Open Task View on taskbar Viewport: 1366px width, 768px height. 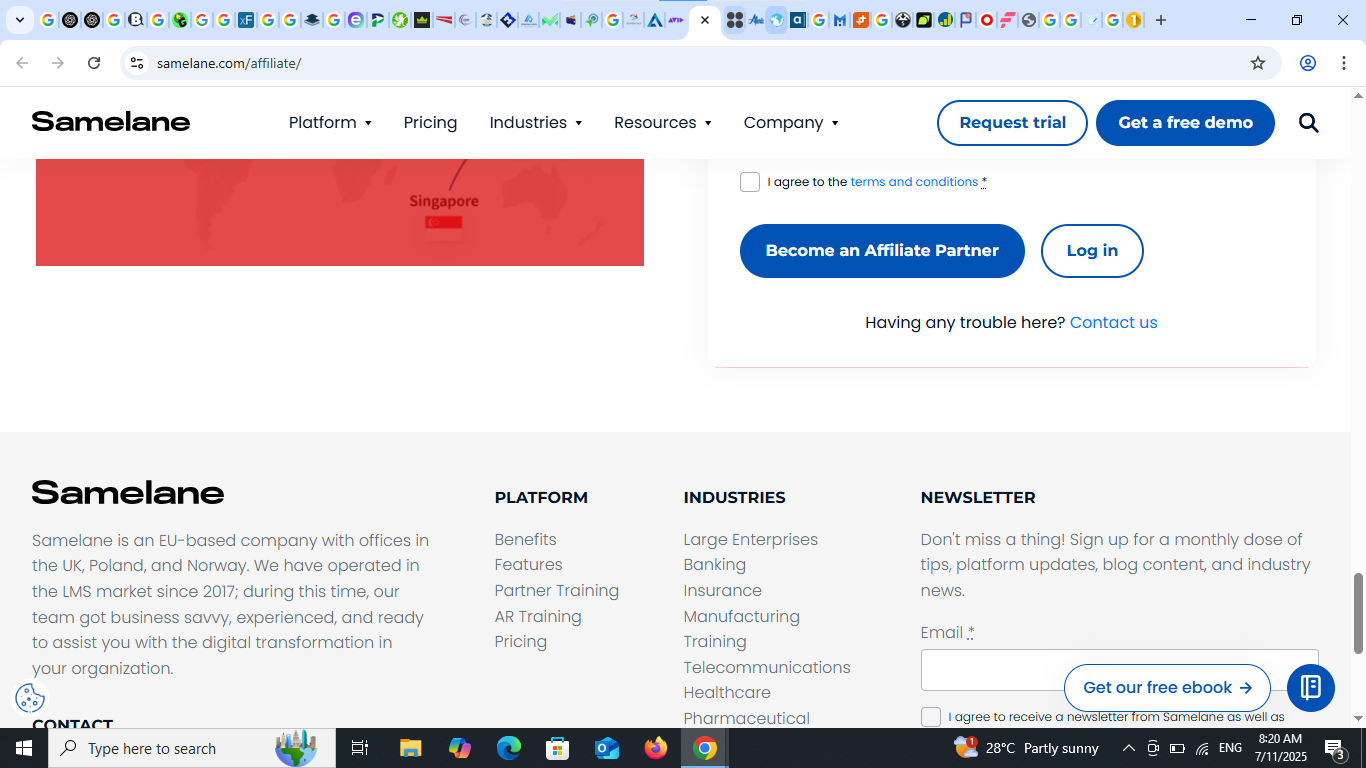click(x=360, y=748)
